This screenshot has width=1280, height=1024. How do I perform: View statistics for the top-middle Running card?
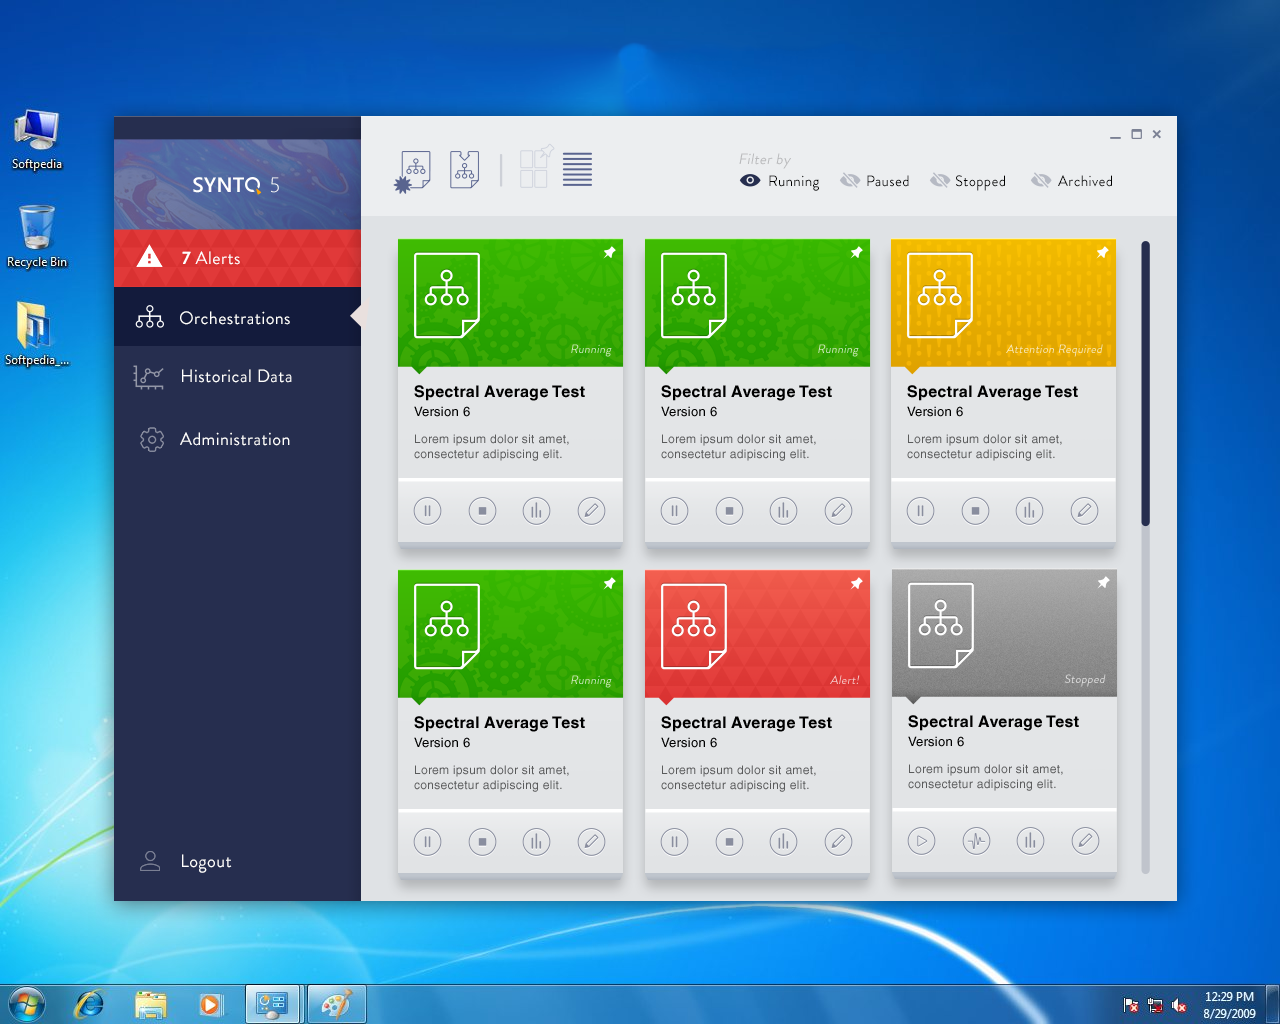click(783, 511)
